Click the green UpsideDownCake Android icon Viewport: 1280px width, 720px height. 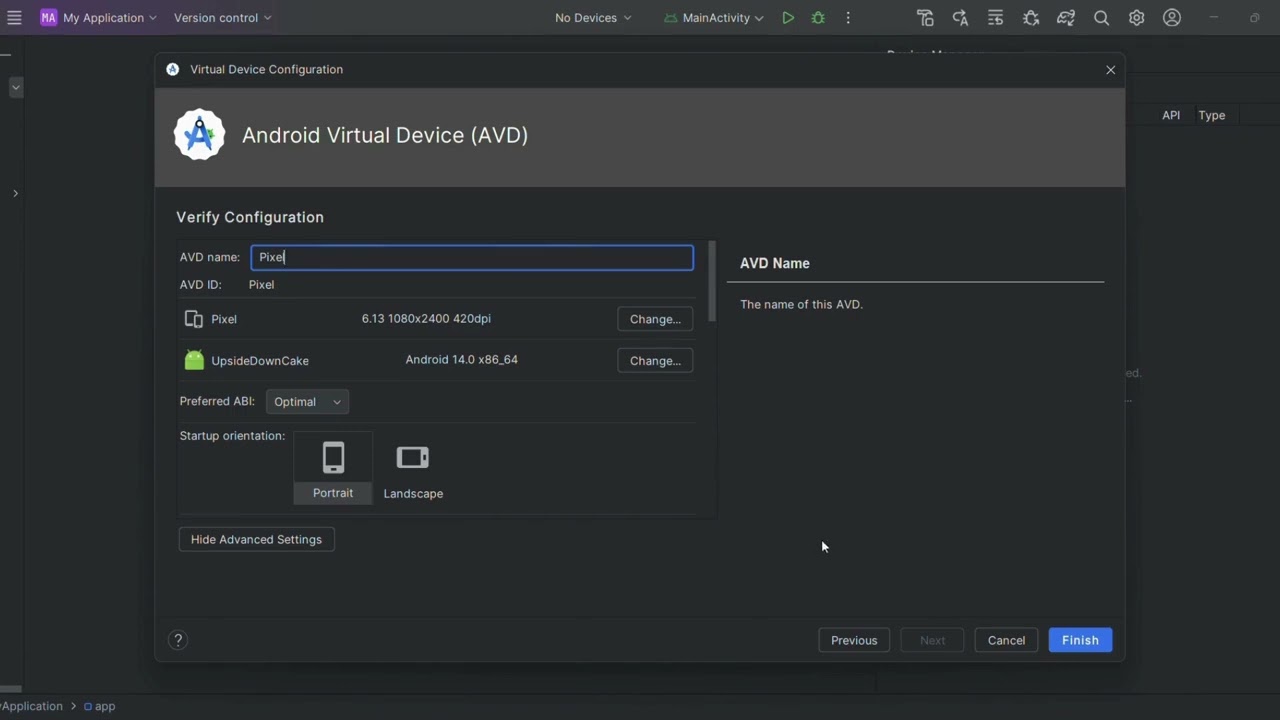[x=194, y=360]
